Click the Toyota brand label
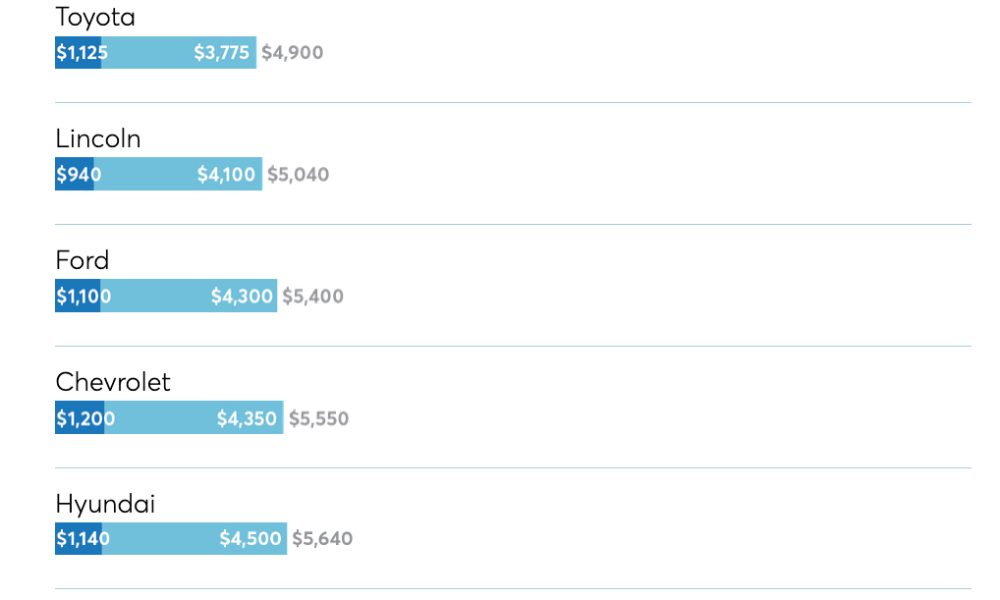 95,17
